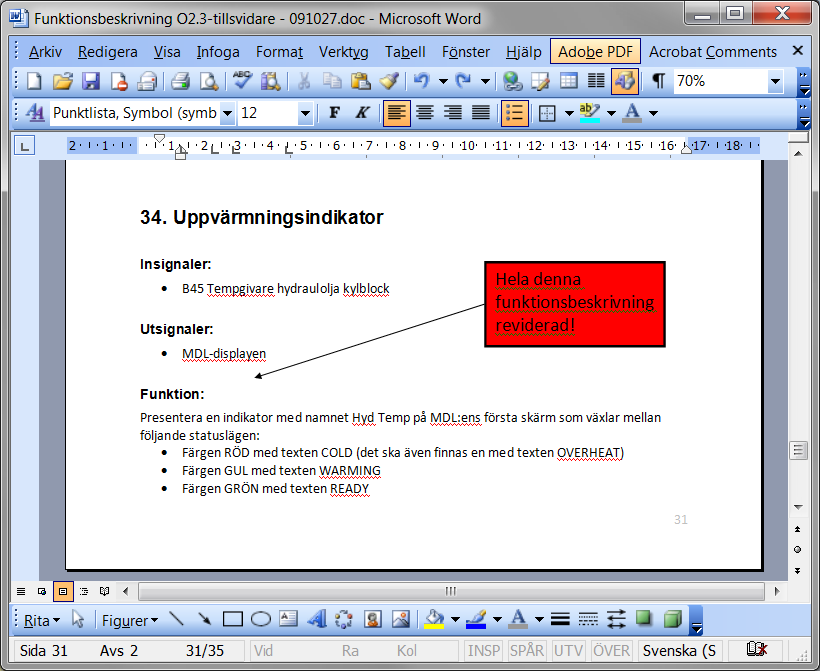Open the Redigera menu
This screenshot has width=820, height=671.
(x=108, y=52)
